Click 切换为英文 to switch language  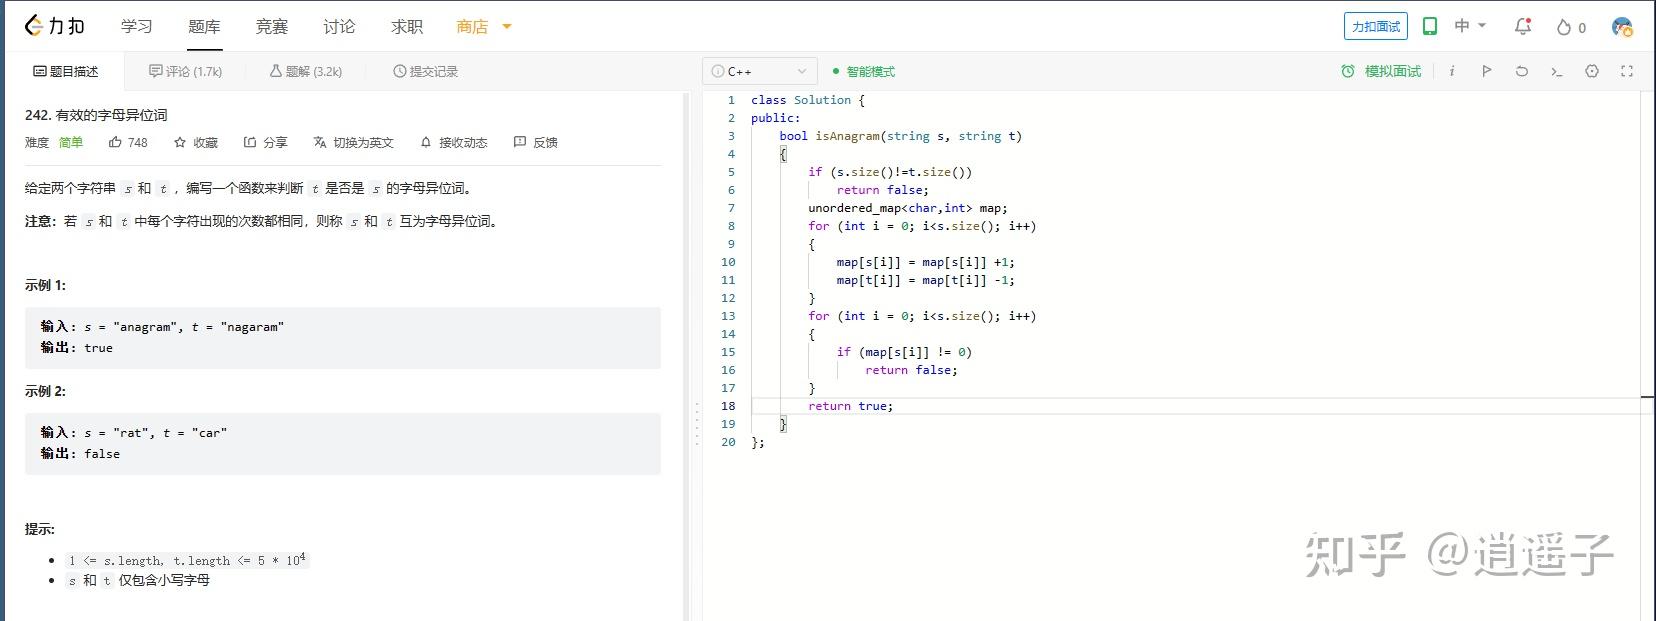click(x=354, y=142)
